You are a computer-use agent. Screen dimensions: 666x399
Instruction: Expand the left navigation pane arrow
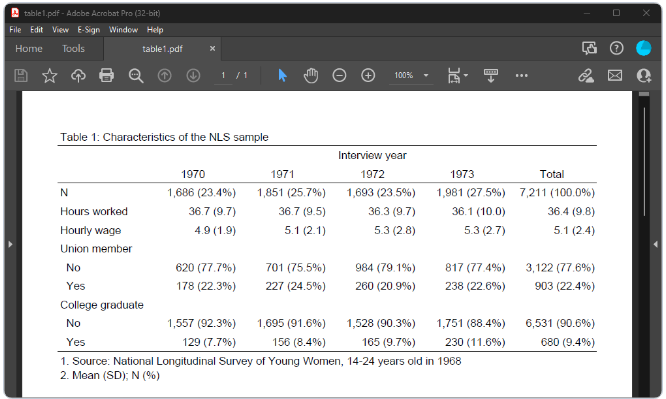(x=10, y=244)
